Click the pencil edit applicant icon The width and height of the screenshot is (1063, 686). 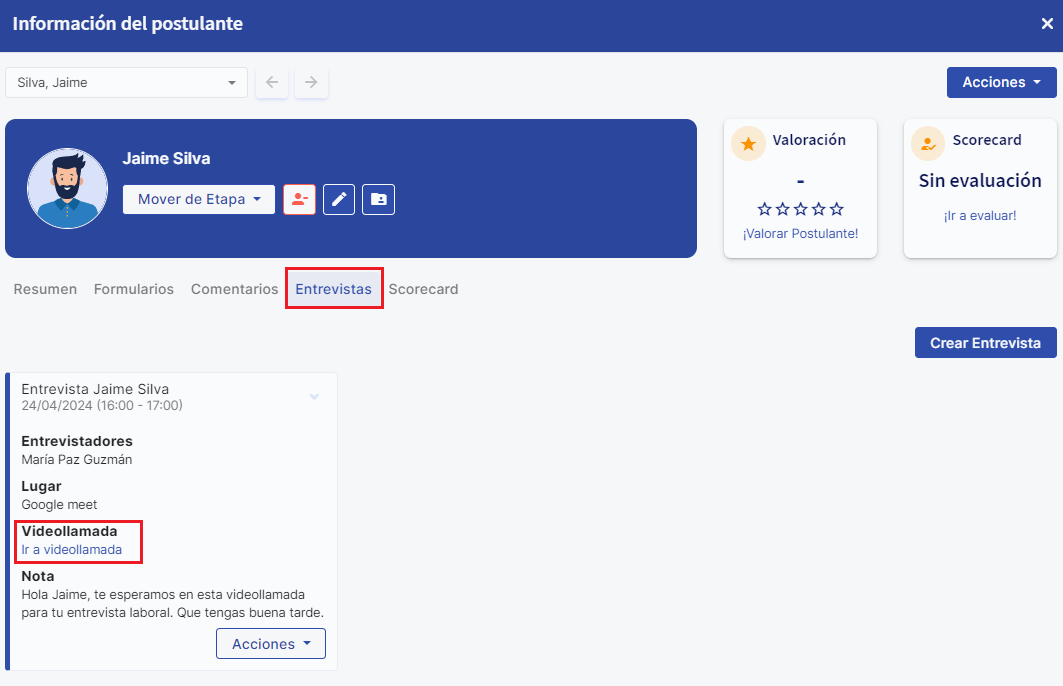(339, 199)
